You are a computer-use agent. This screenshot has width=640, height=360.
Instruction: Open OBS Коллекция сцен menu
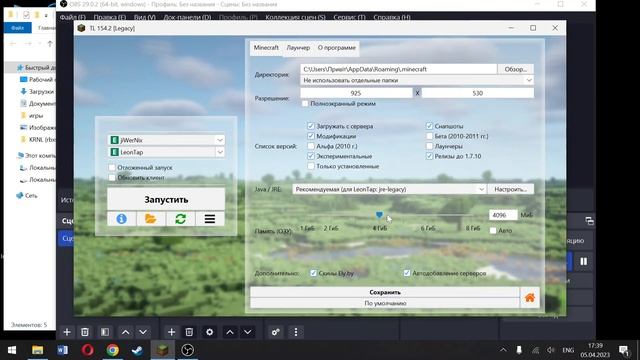296,17
